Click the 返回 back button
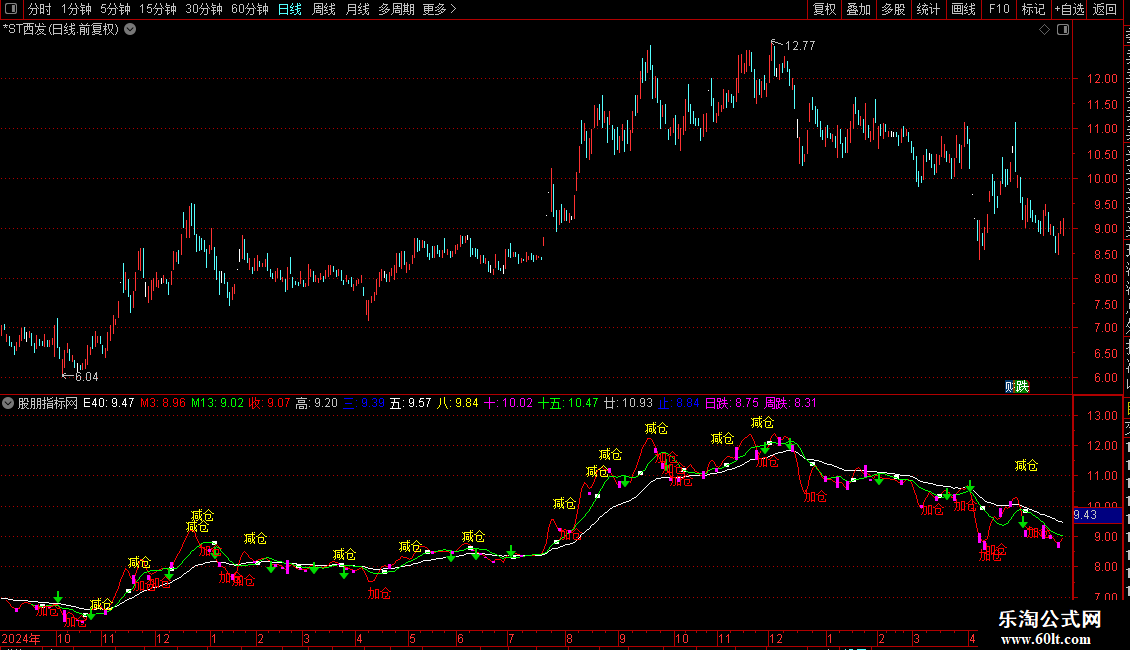This screenshot has height=650, width=1130. click(x=1104, y=9)
